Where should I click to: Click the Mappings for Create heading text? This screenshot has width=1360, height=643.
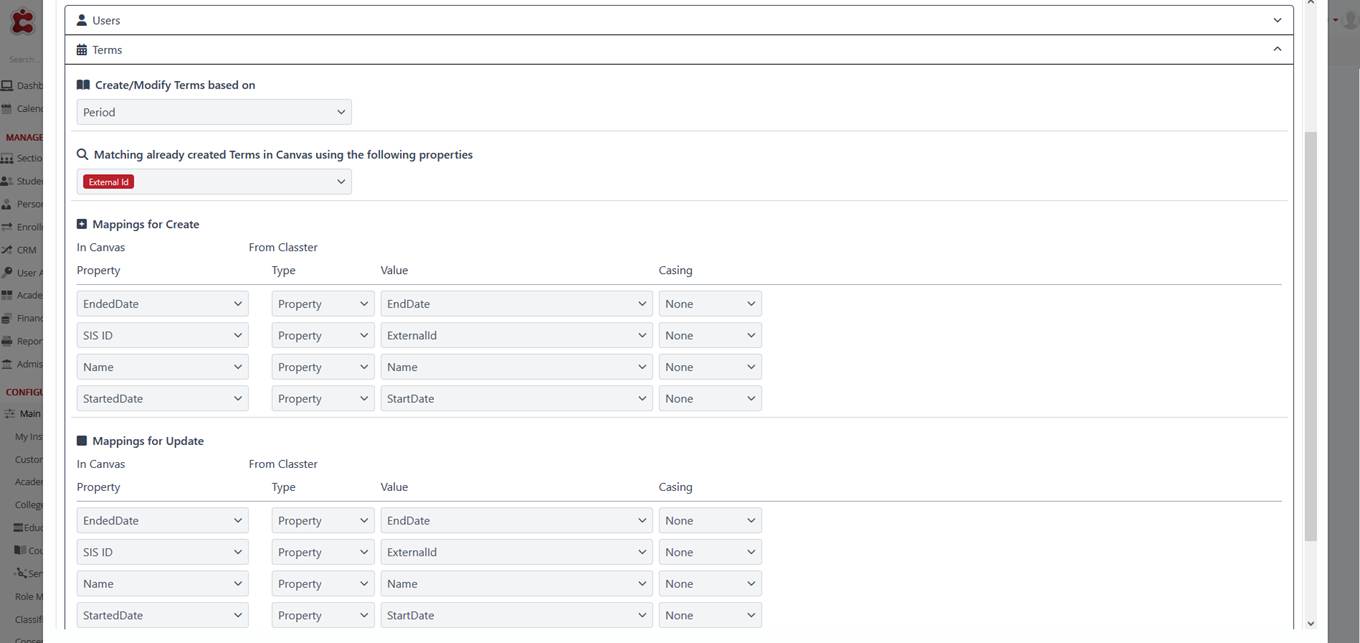pyautogui.click(x=146, y=224)
